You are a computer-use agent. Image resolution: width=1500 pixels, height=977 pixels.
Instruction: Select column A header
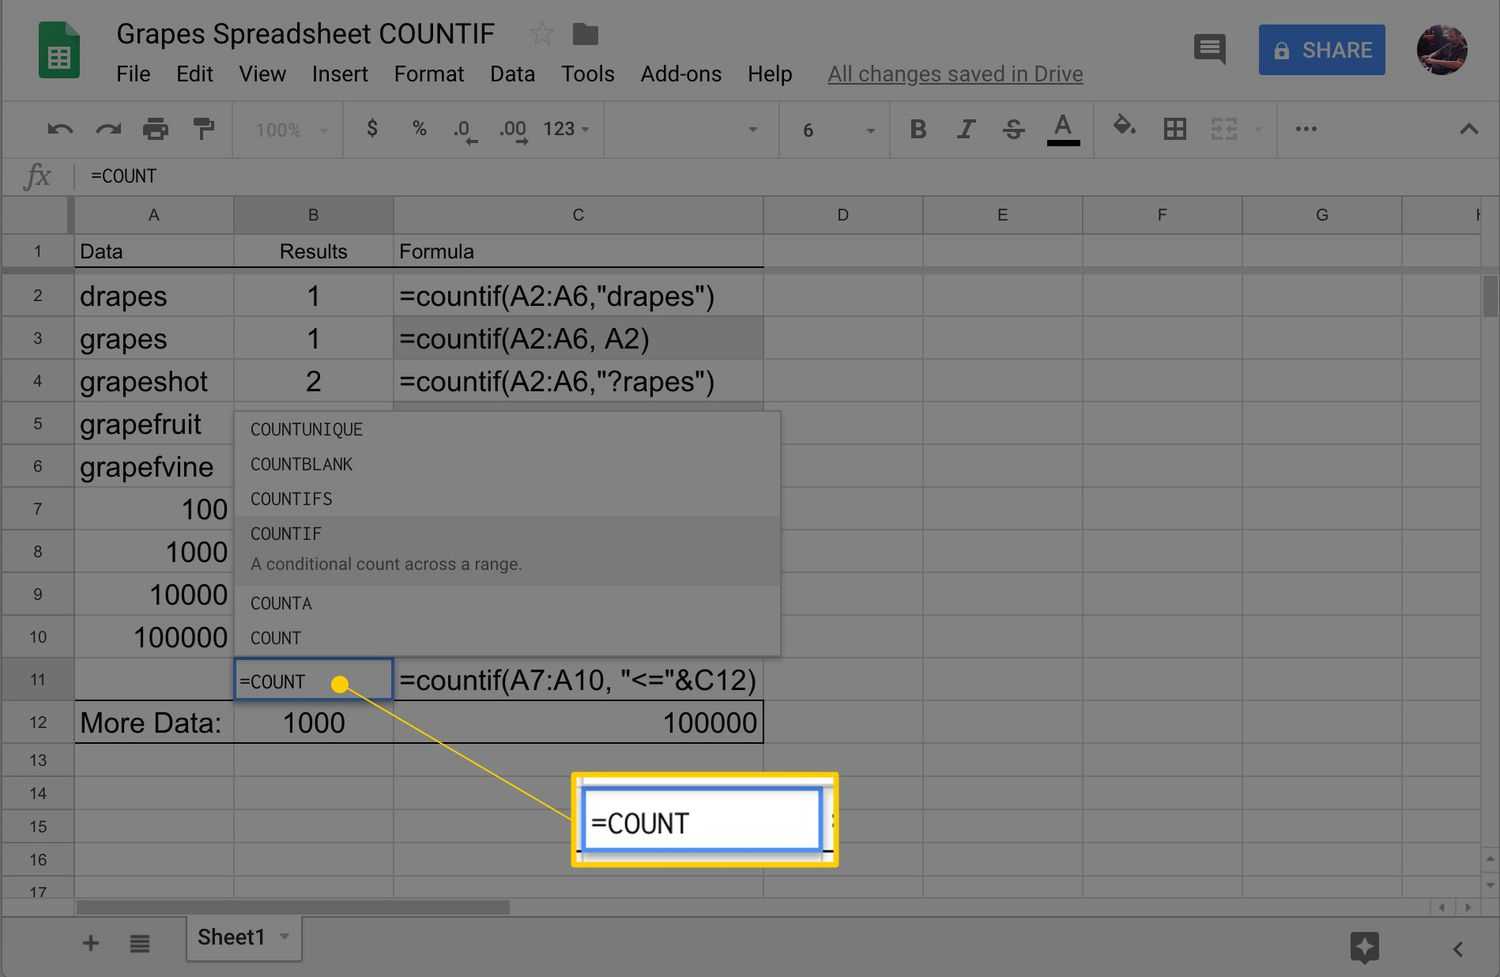154,215
